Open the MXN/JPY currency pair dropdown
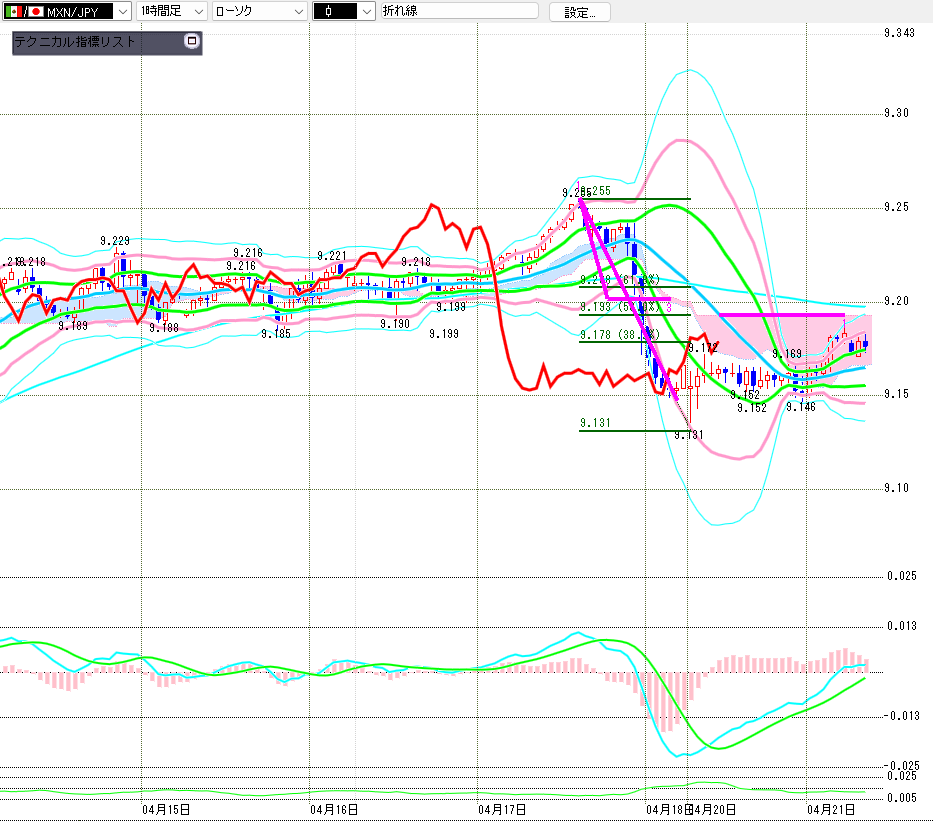This screenshot has height=821, width=933. [122, 11]
